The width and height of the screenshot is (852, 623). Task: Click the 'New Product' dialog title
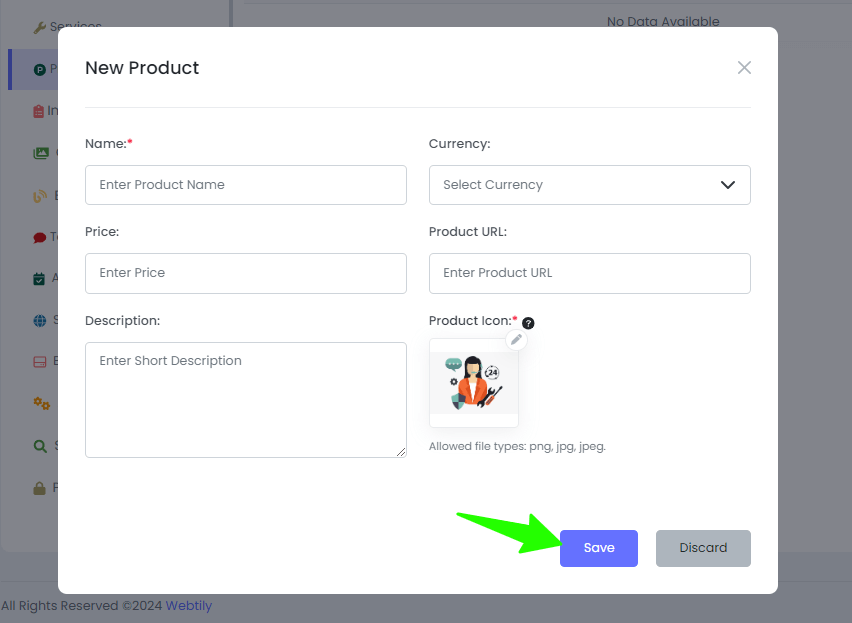click(142, 68)
